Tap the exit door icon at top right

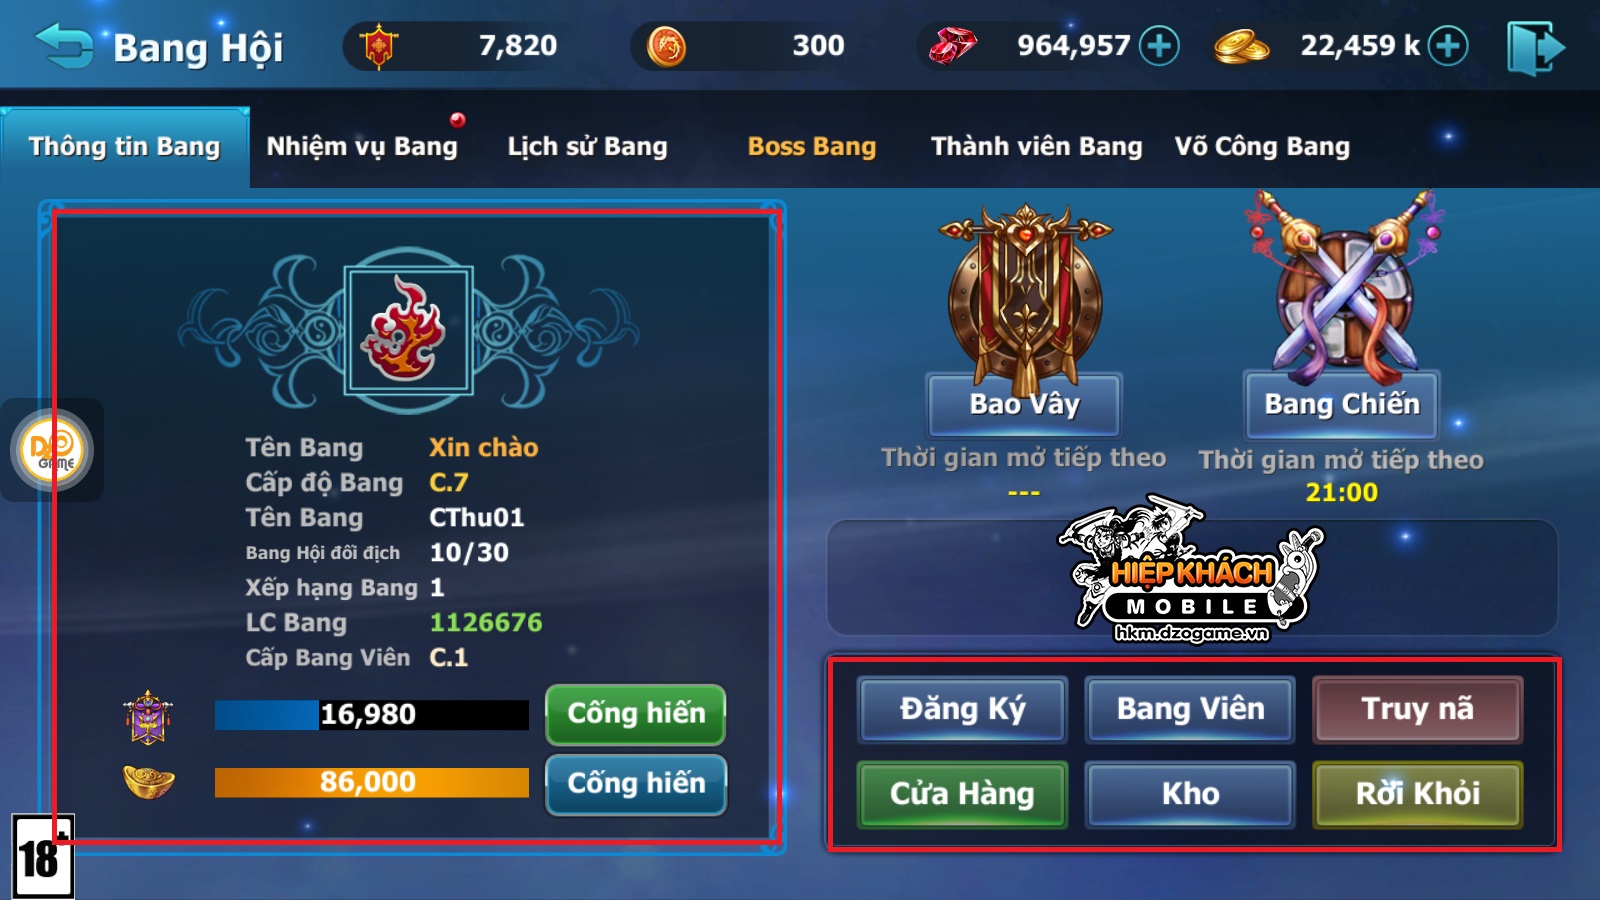pyautogui.click(x=1535, y=47)
